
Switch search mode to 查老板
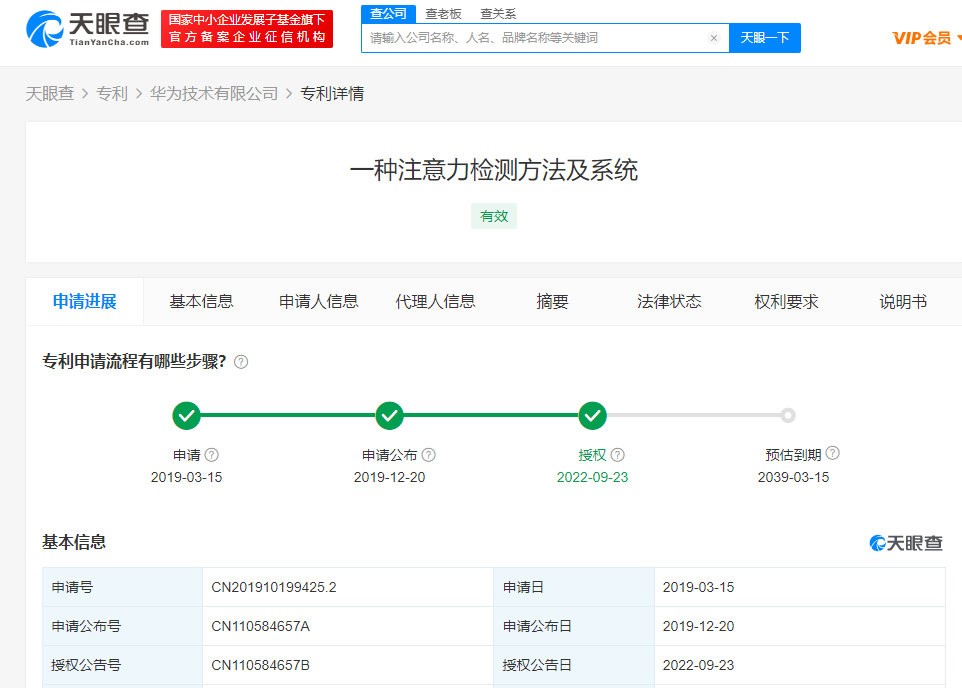point(443,14)
